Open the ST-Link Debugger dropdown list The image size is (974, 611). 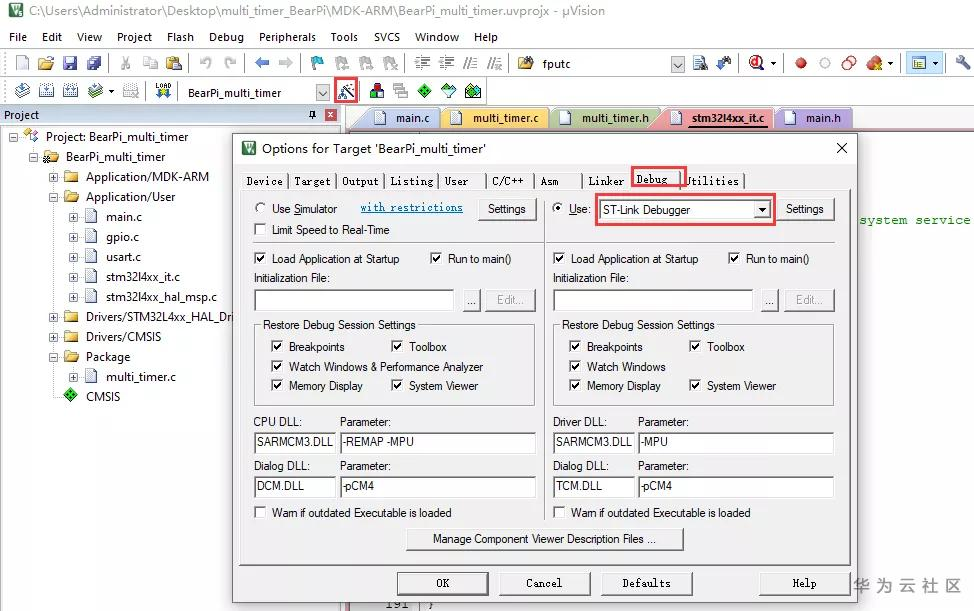tap(762, 210)
